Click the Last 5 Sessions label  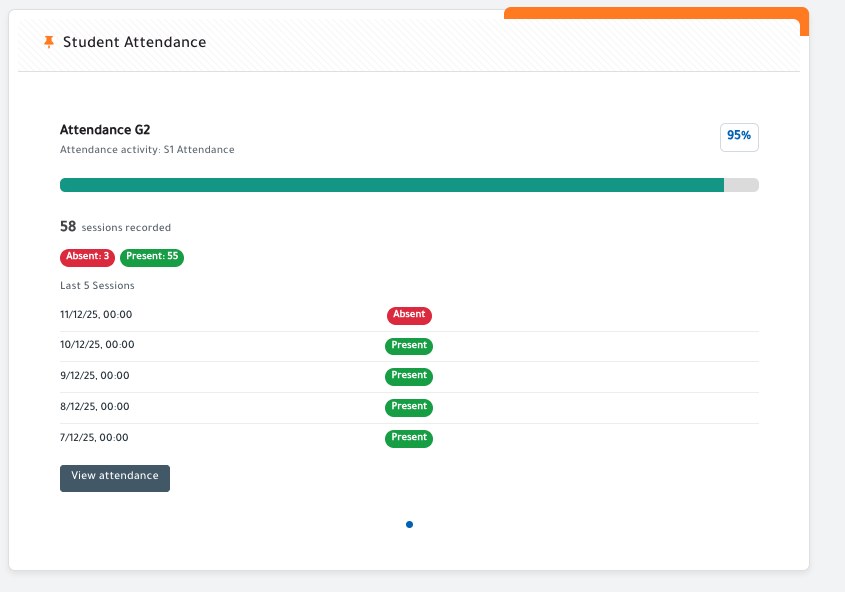pos(98,285)
